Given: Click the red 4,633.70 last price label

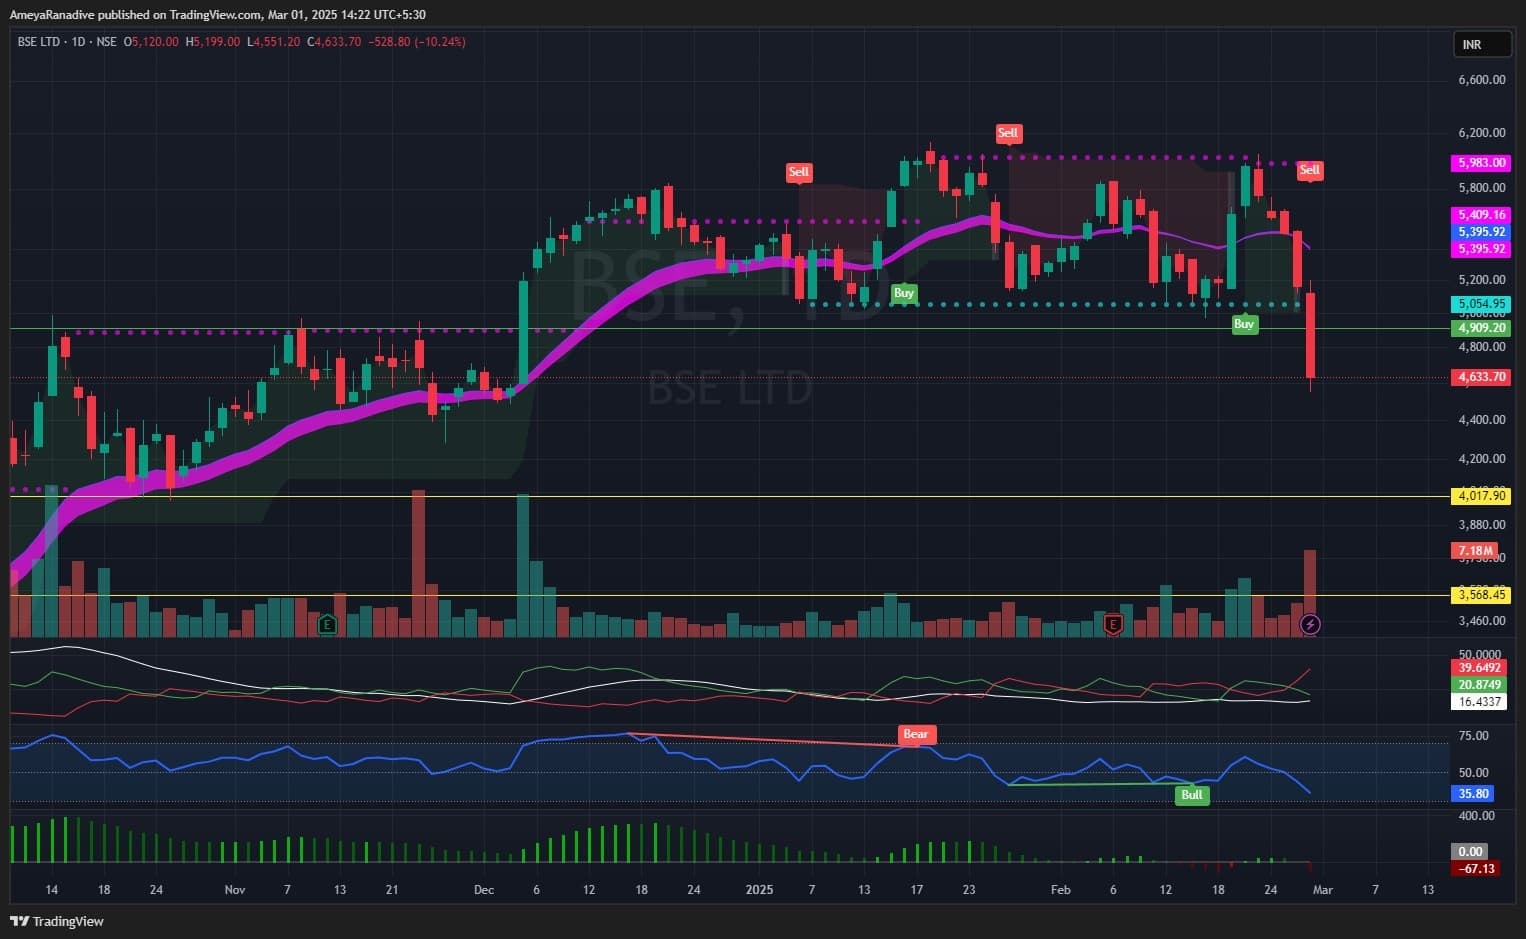Looking at the screenshot, I should pos(1481,377).
